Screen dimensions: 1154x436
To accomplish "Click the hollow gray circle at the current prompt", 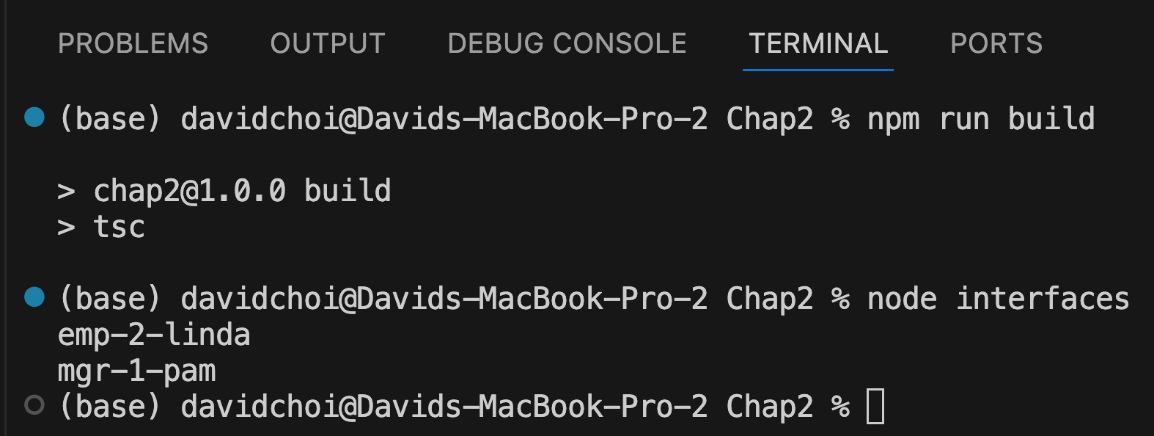I will (x=34, y=405).
